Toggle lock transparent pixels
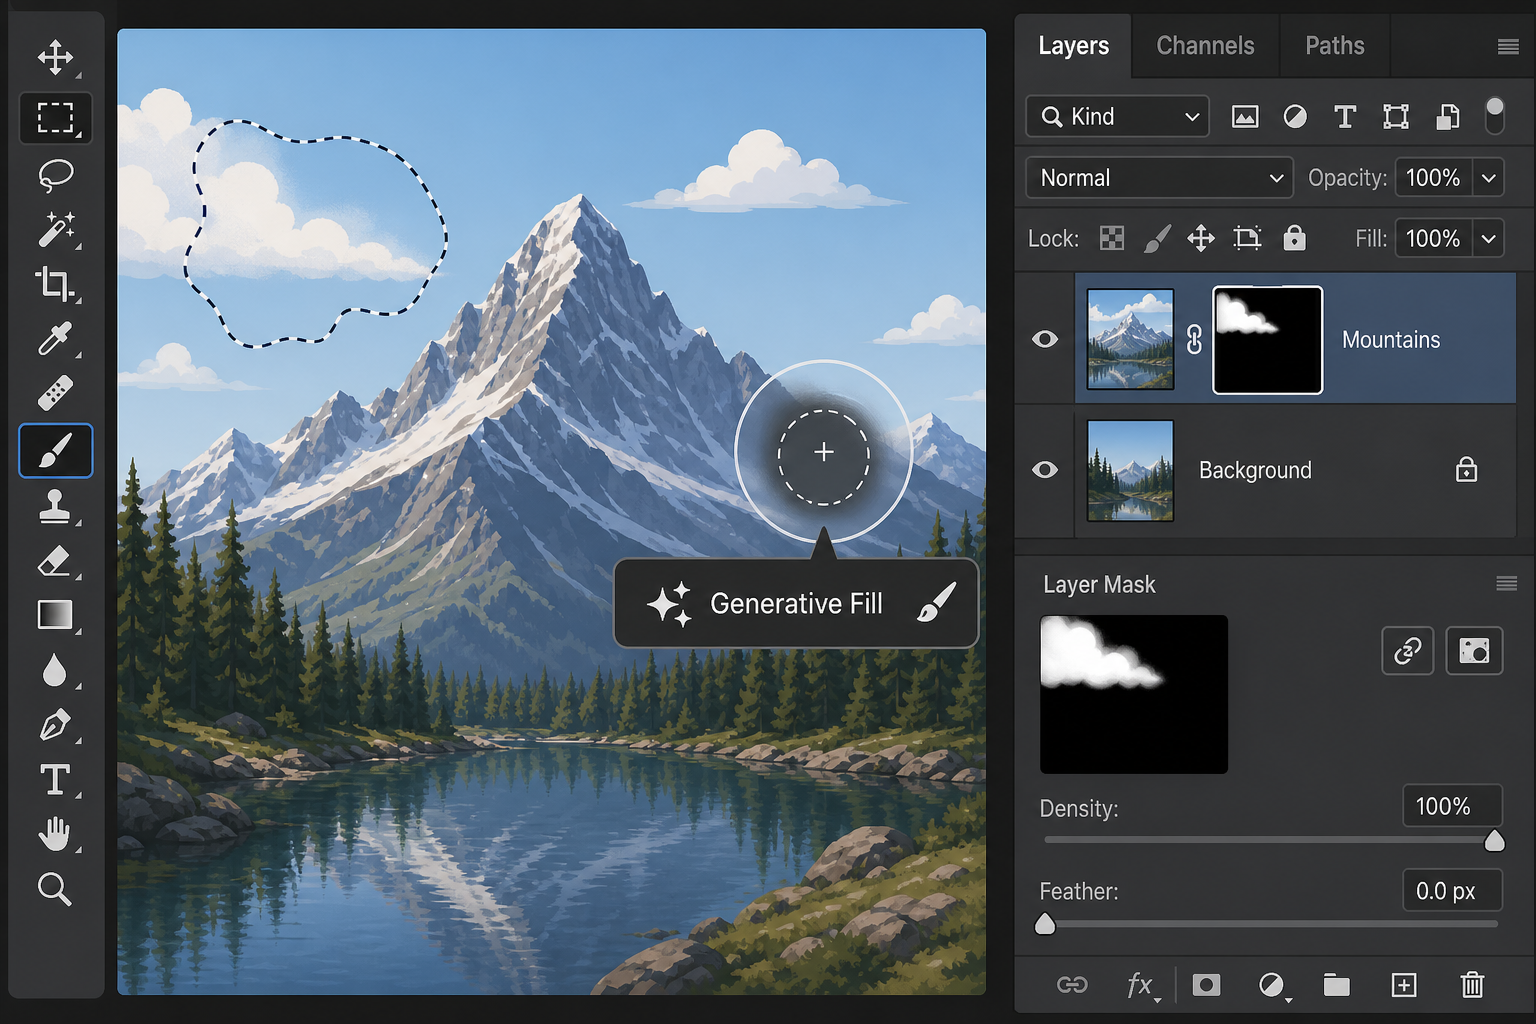 tap(1111, 238)
